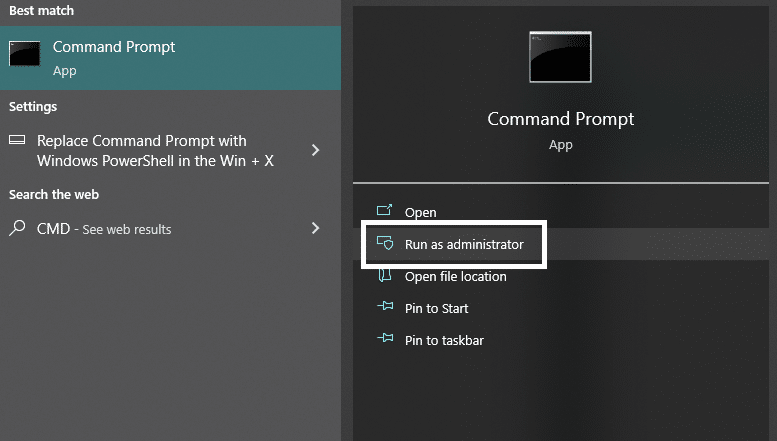This screenshot has width=777, height=441.
Task: Click the Open file location folder icon
Action: 385,275
